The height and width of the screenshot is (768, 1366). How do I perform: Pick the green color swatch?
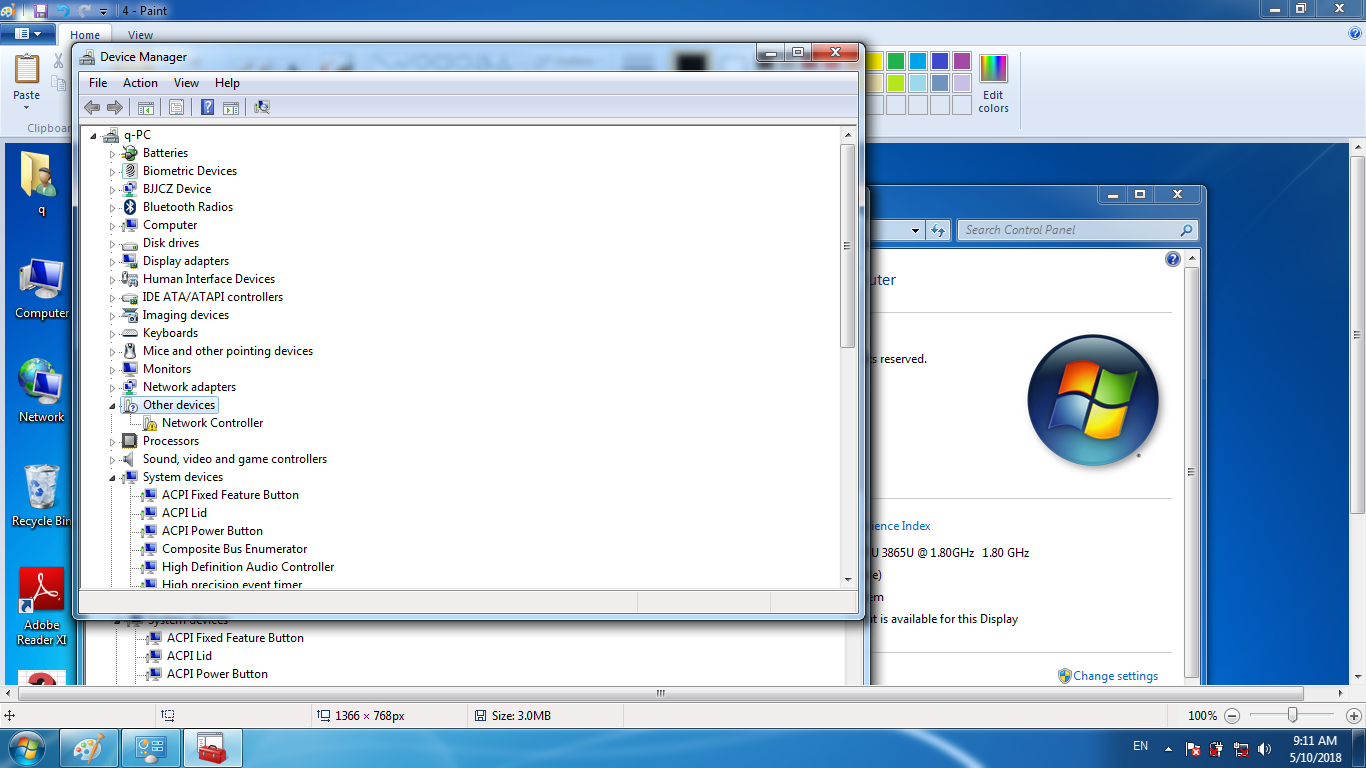pyautogui.click(x=896, y=61)
